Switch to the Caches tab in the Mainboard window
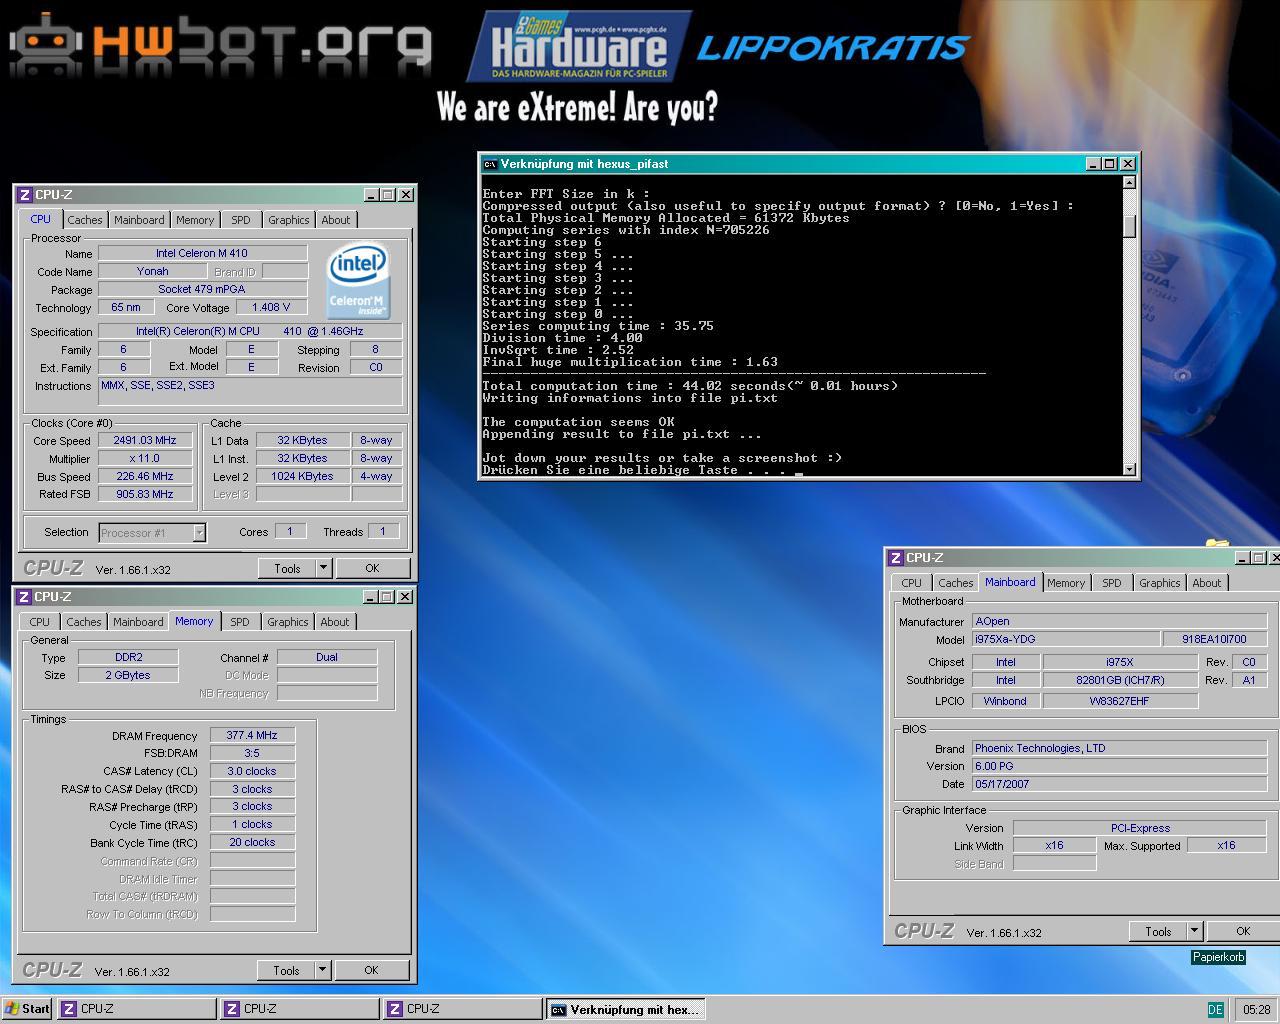 pyautogui.click(x=956, y=583)
